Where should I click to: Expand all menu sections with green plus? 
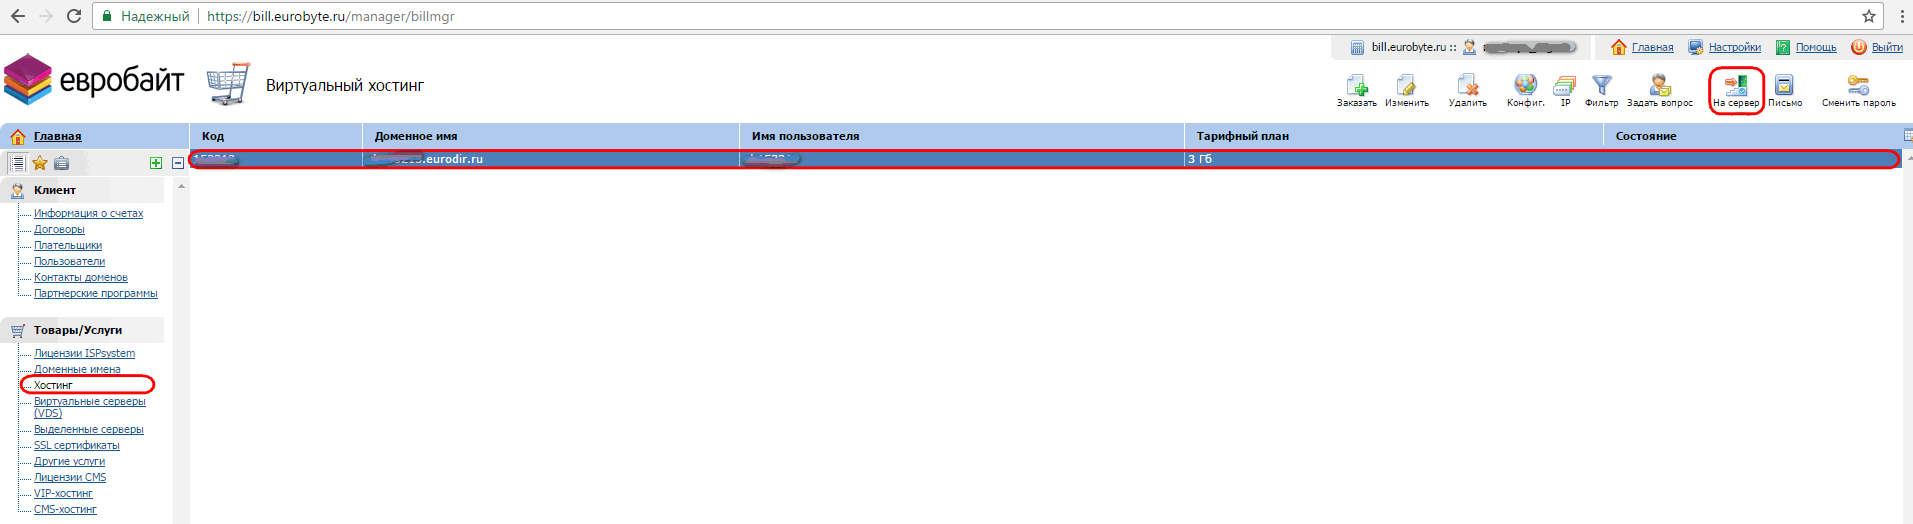[x=156, y=163]
